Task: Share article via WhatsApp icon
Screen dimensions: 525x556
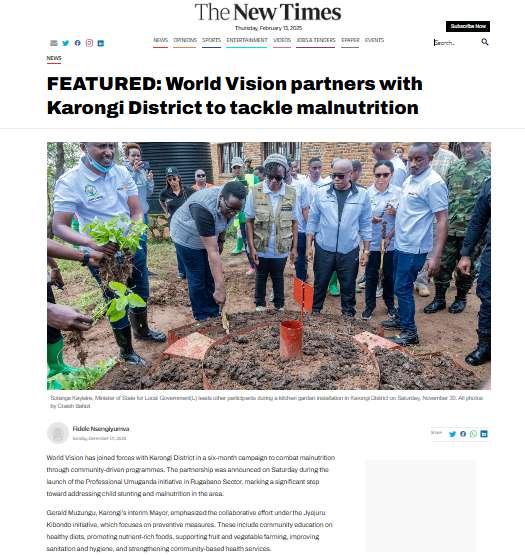Action: click(473, 434)
